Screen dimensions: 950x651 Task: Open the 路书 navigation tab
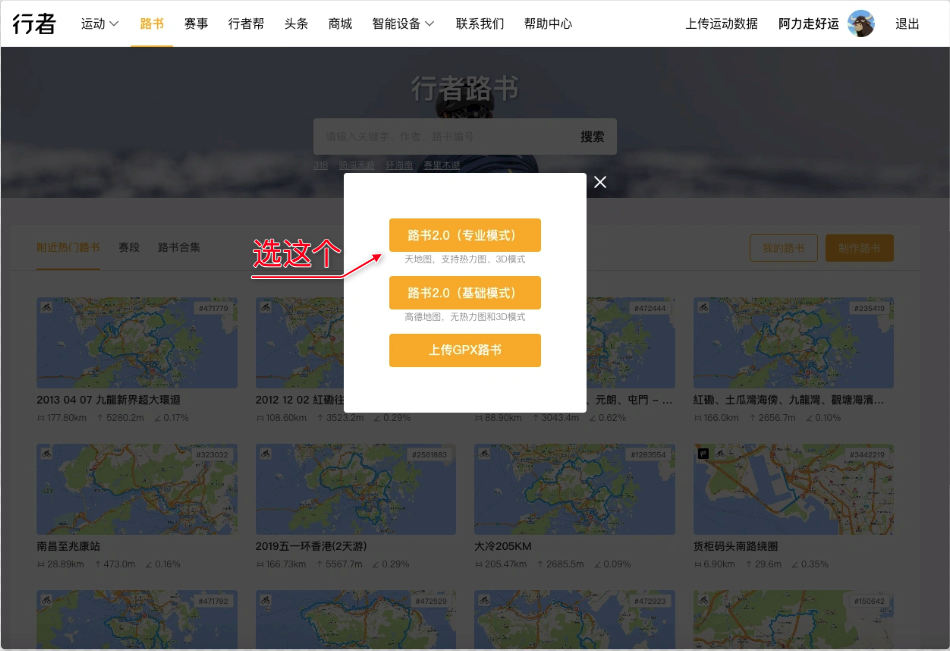152,24
